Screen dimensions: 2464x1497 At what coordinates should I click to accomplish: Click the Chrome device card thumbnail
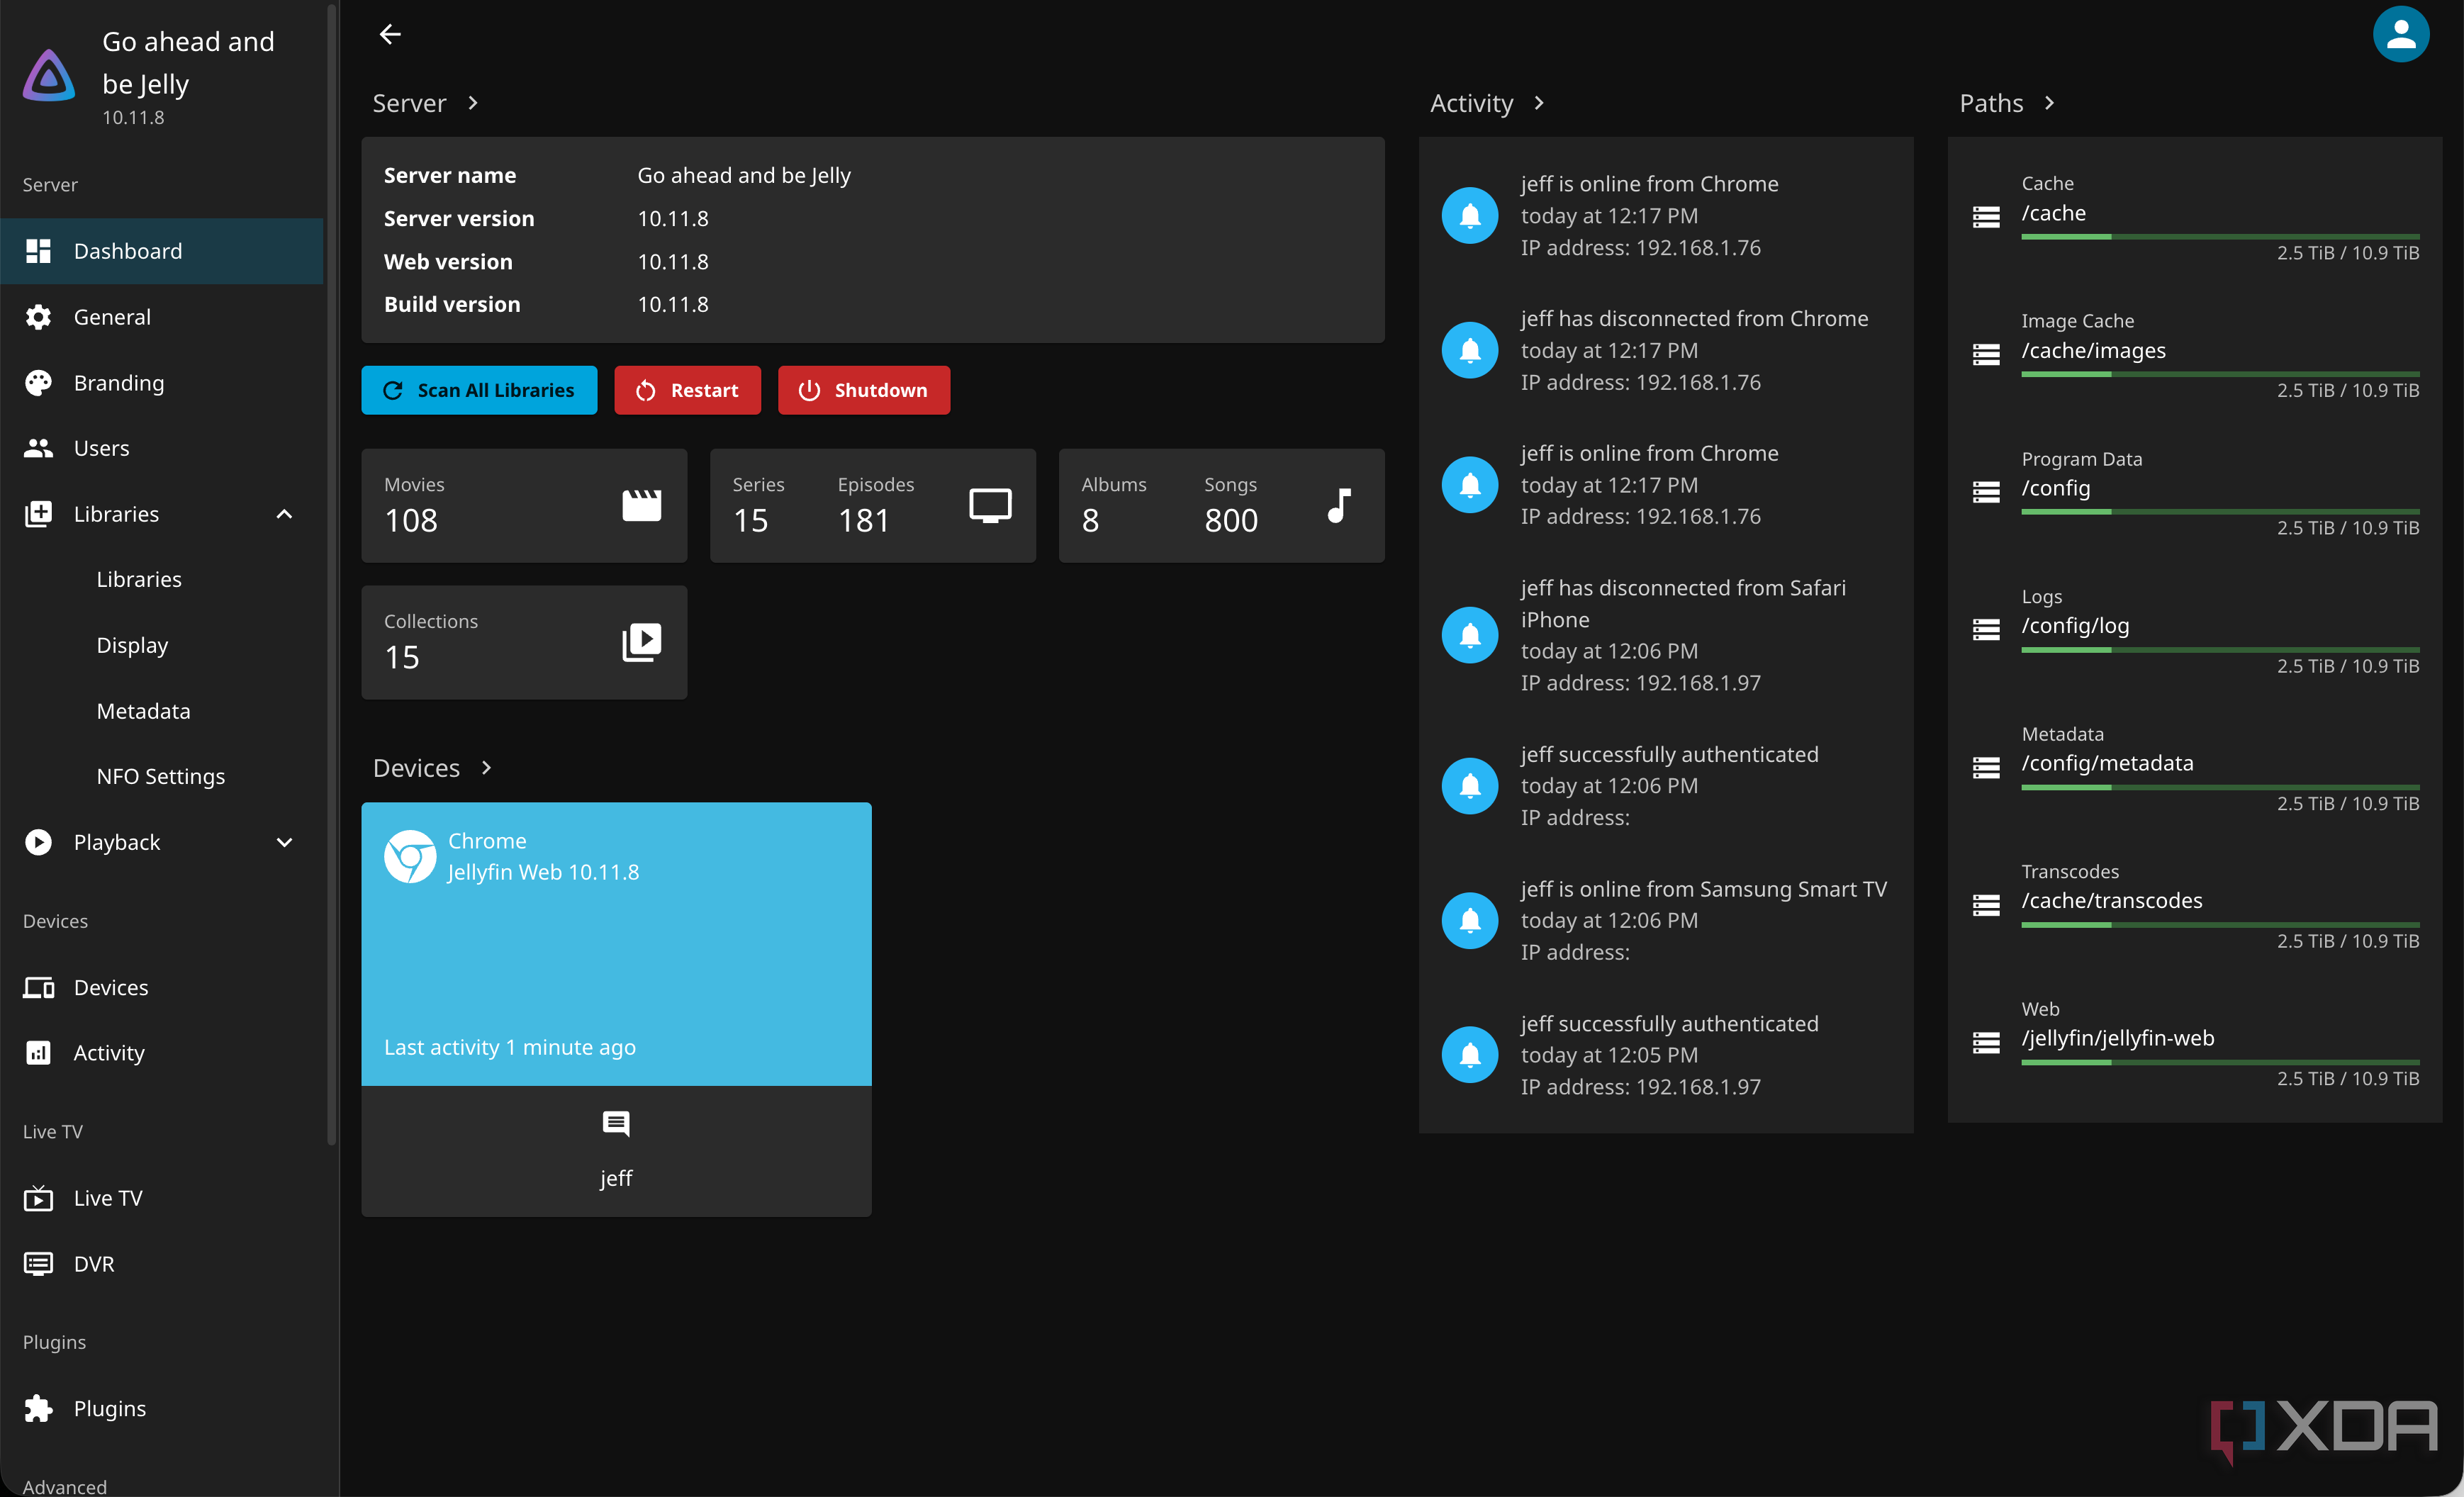616,944
